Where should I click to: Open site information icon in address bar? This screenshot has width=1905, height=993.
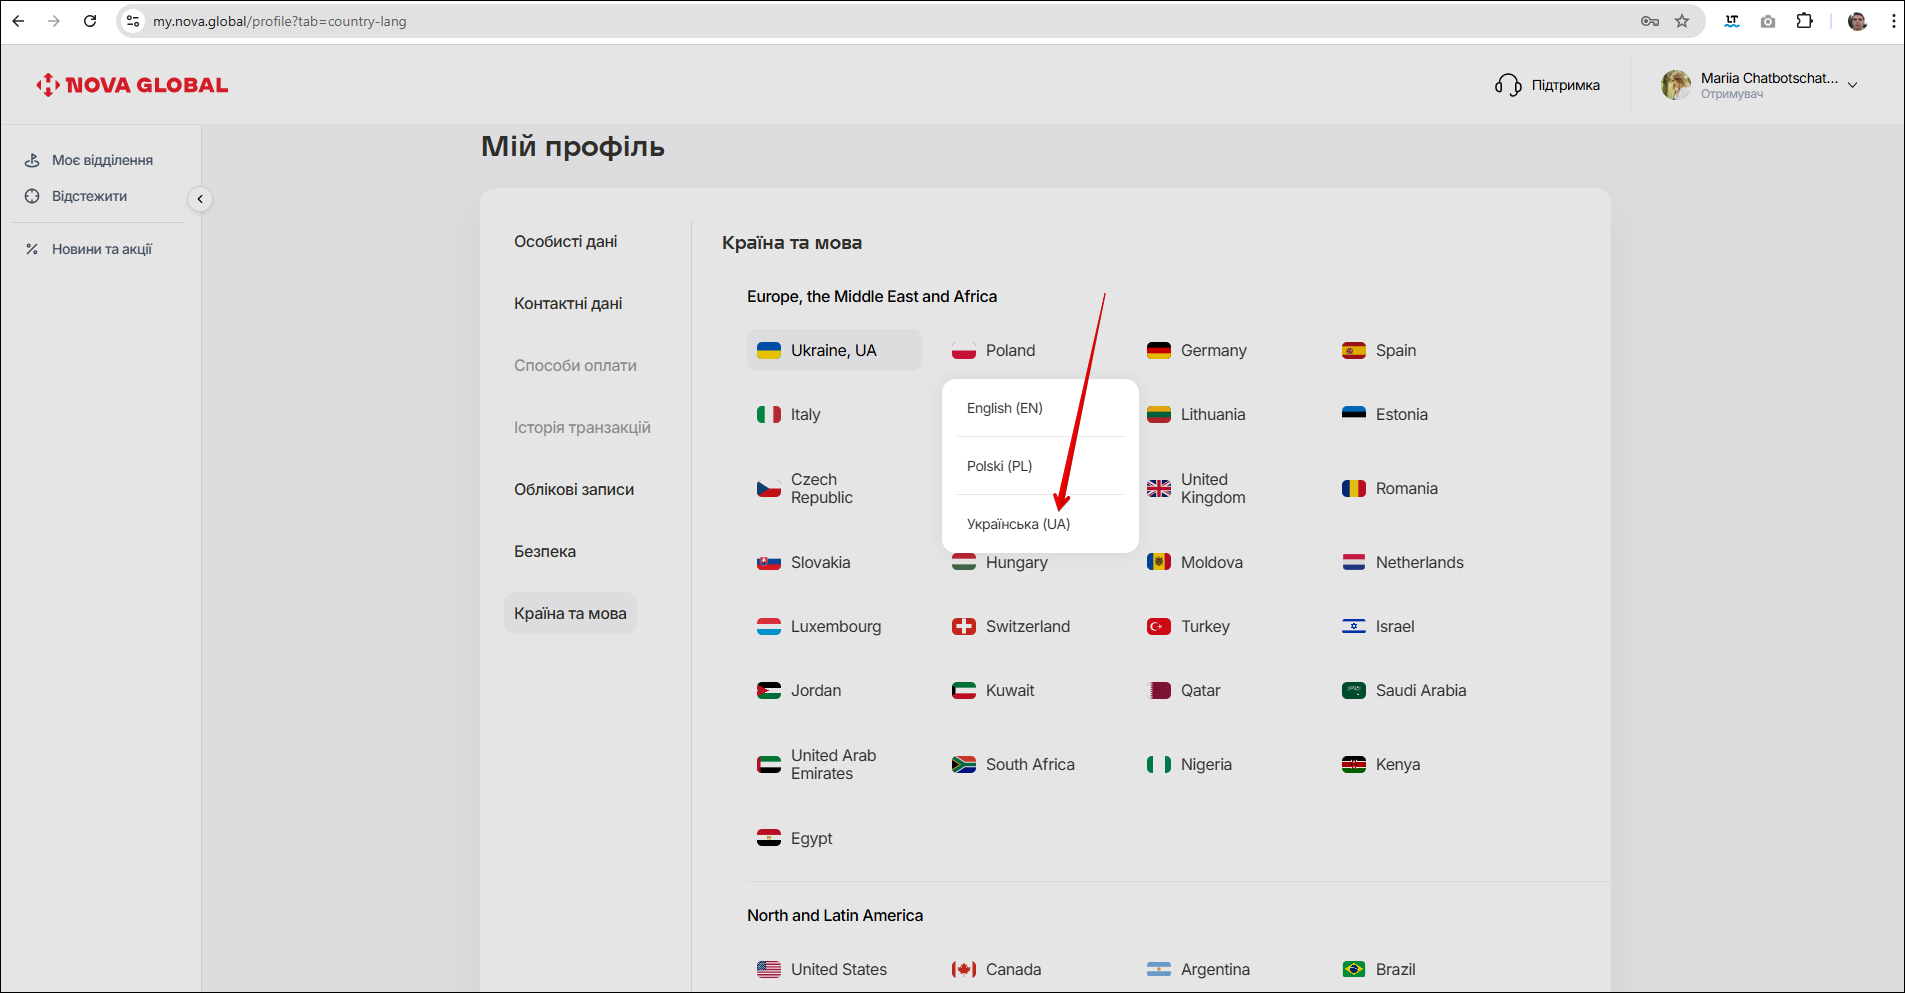(133, 21)
